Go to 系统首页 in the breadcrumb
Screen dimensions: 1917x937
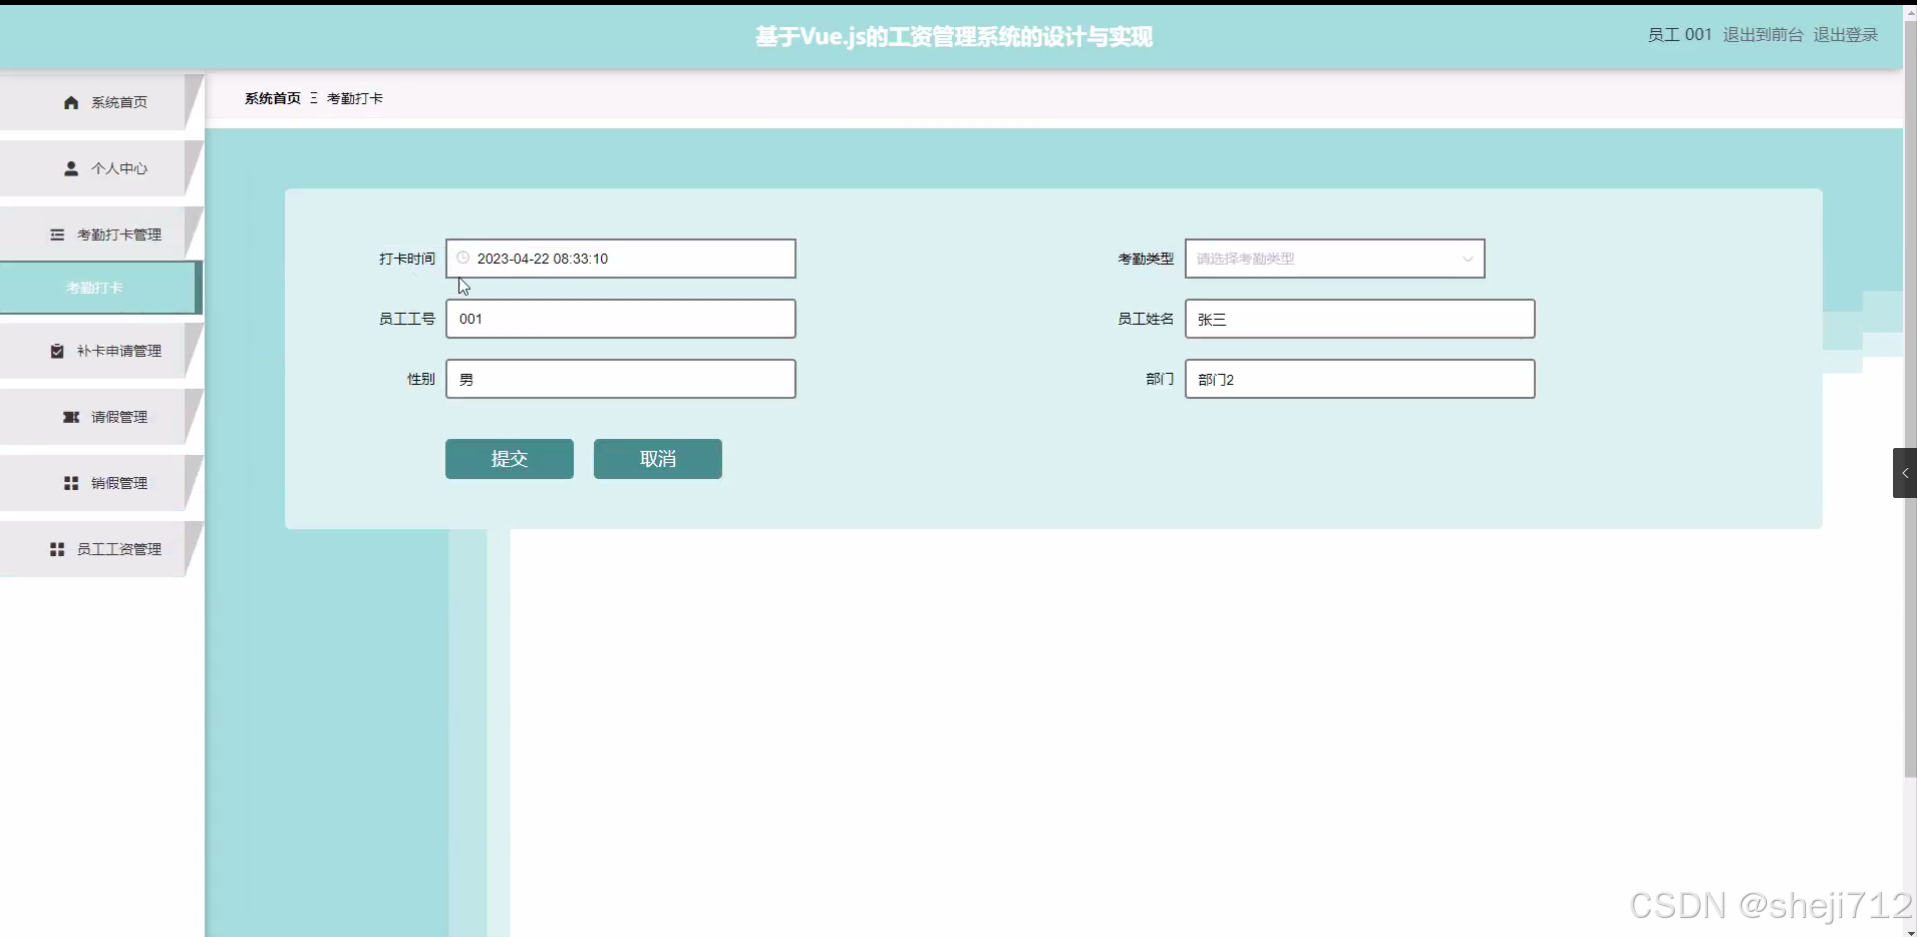pyautogui.click(x=272, y=98)
